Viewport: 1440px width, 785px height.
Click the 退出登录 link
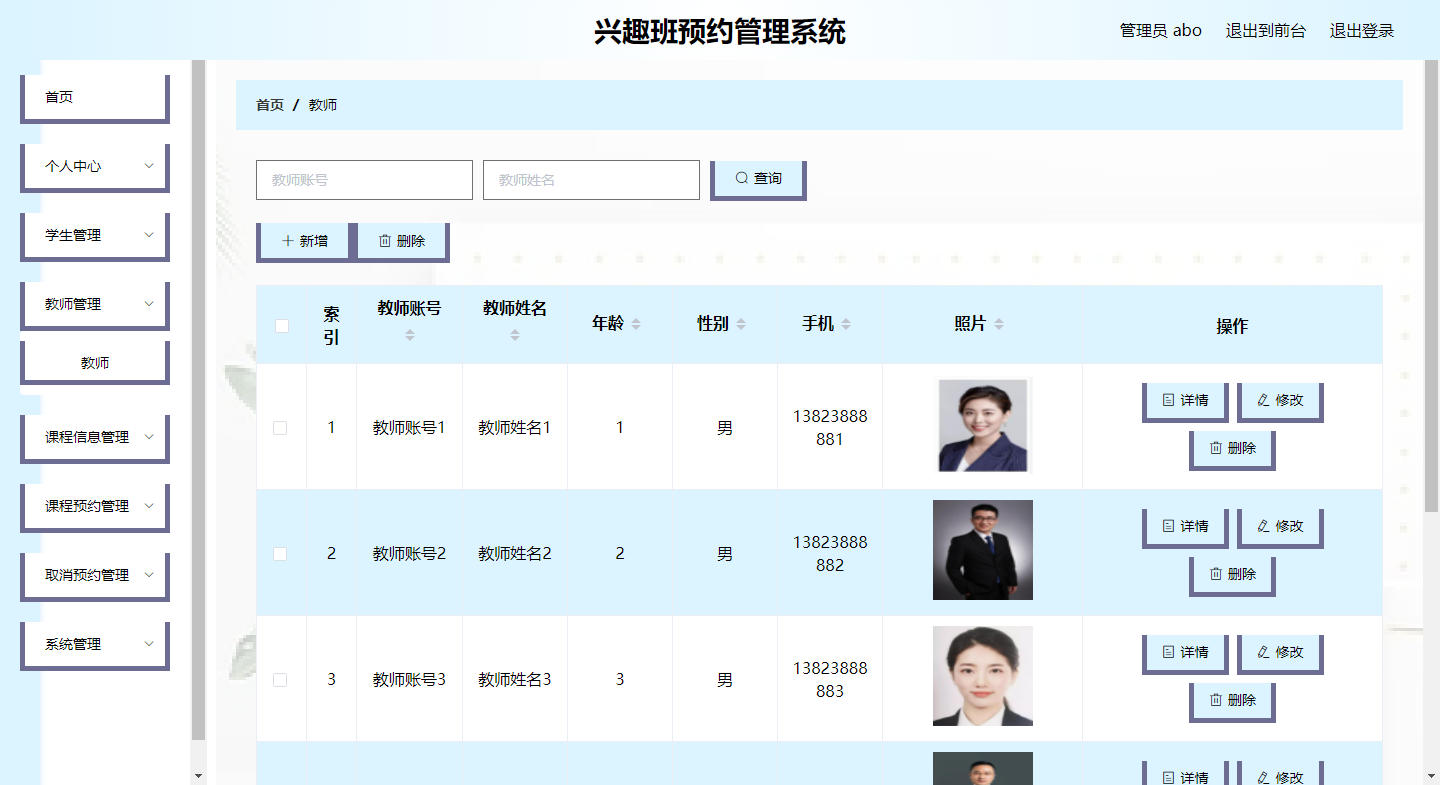1361,31
